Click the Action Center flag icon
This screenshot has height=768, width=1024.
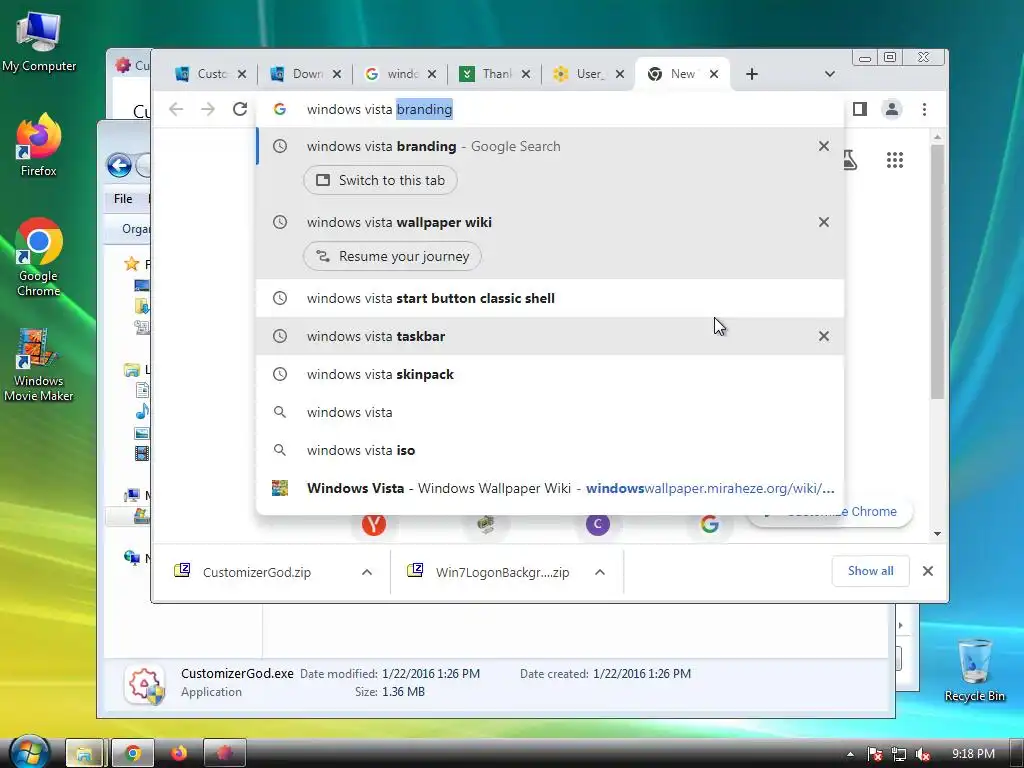874,755
